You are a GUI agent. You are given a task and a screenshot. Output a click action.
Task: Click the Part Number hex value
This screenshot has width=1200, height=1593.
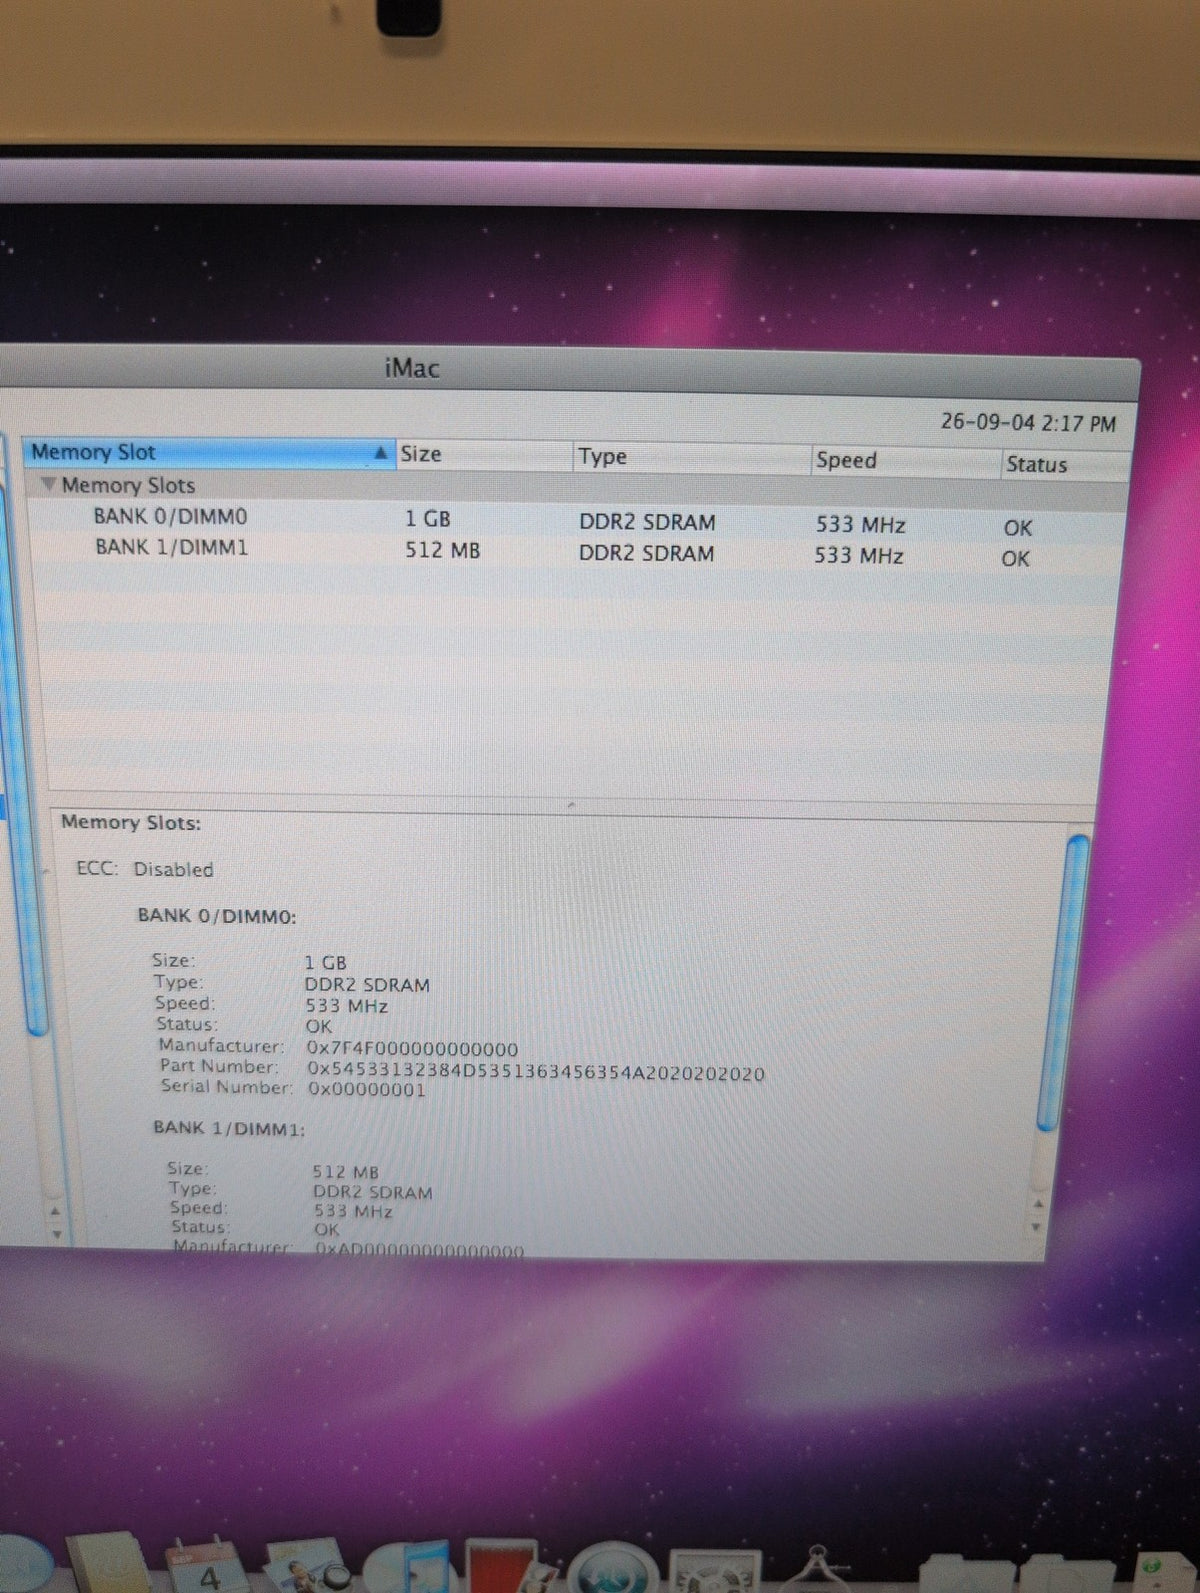536,1073
